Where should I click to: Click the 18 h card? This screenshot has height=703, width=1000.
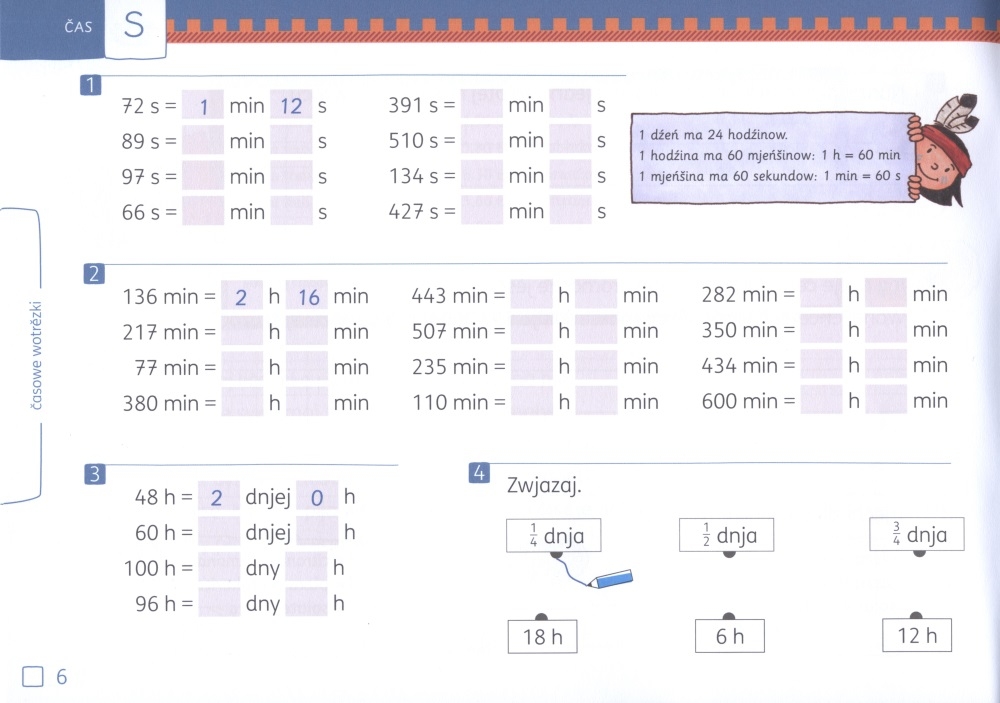tap(542, 637)
